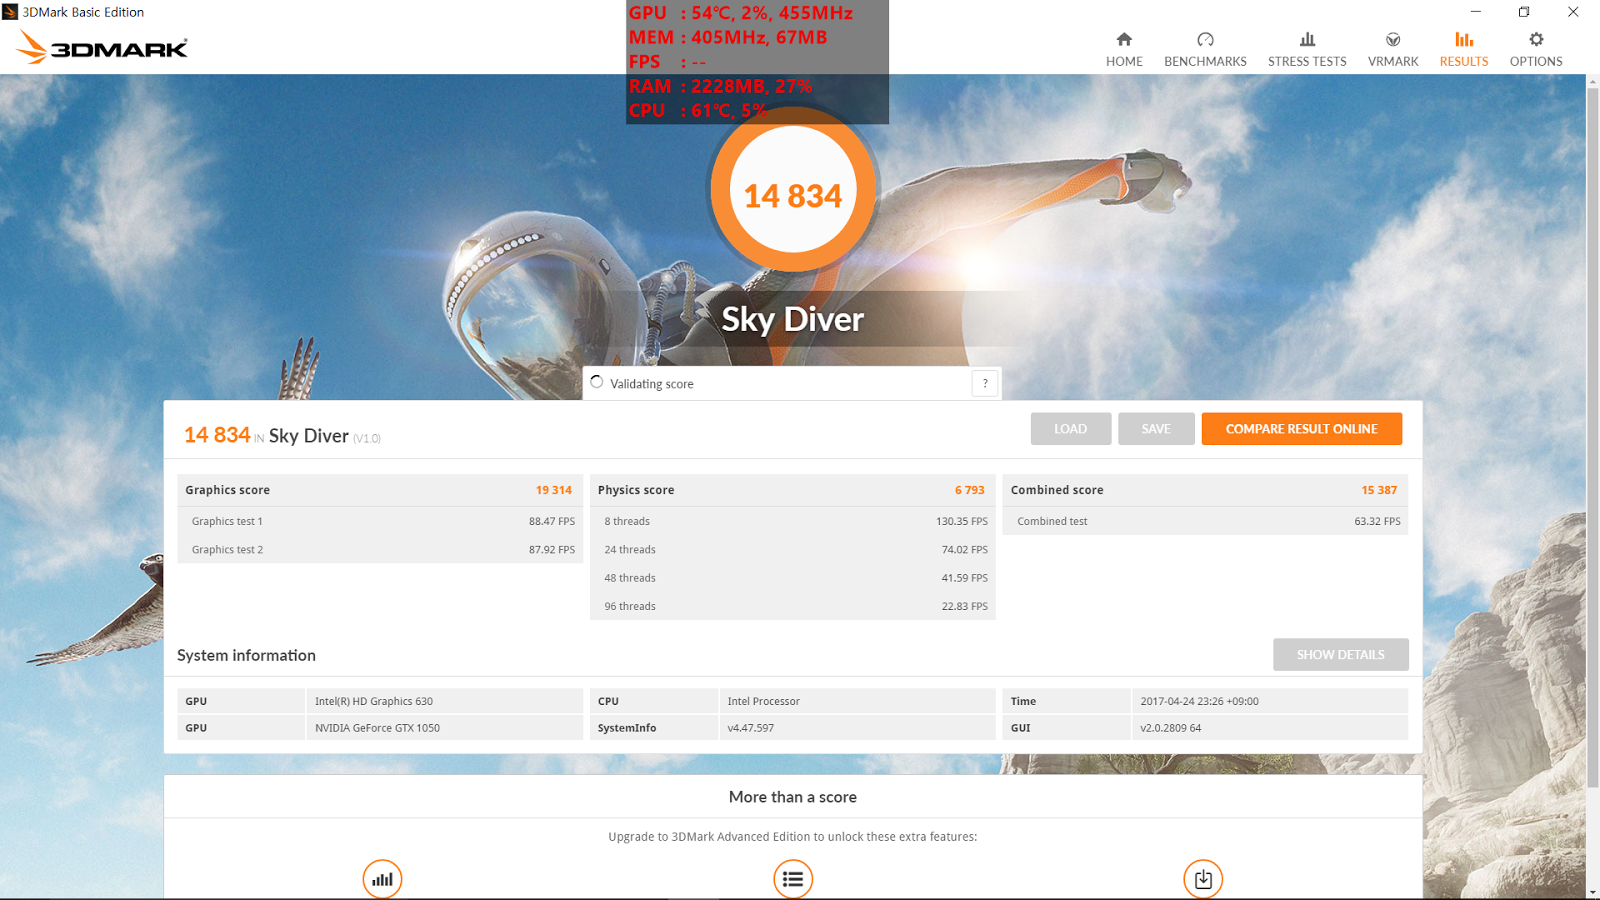This screenshot has height=900, width=1600.
Task: Switch to Stress Tests tab
Action: pyautogui.click(x=1307, y=49)
